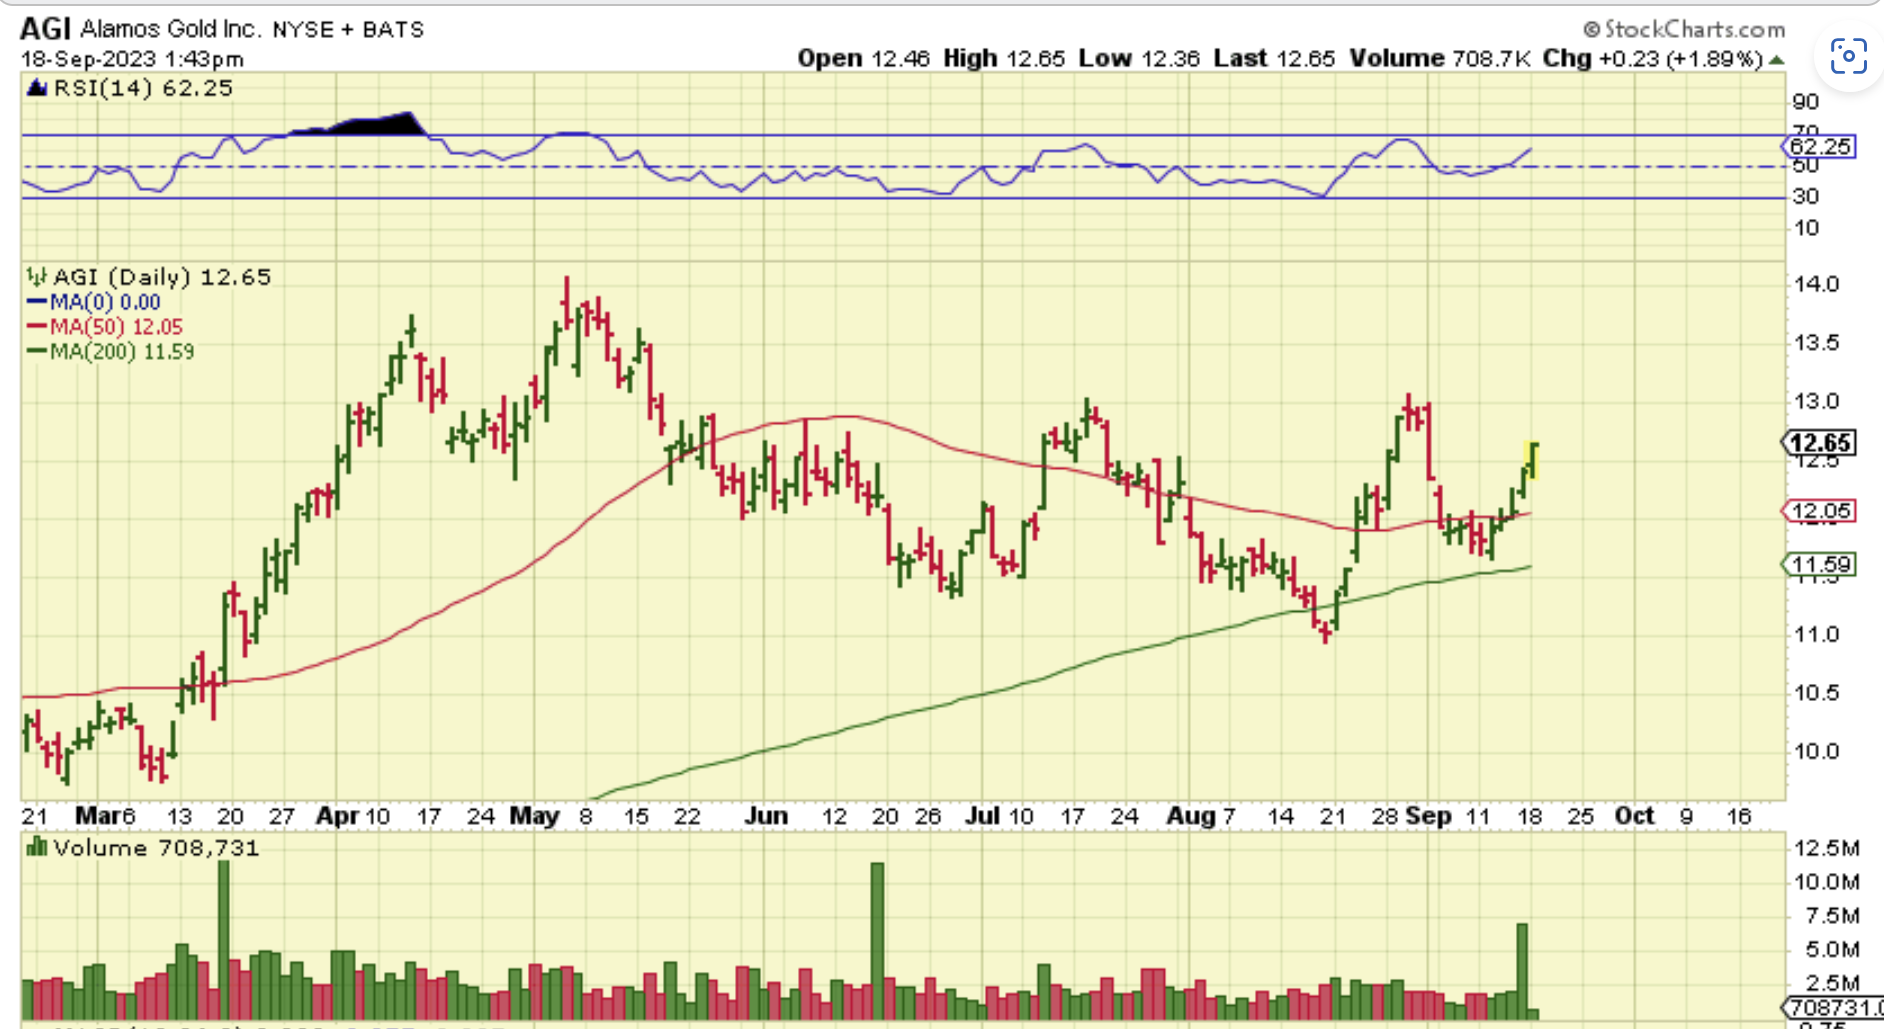Click the "Sep" month label on date axis
The image size is (1884, 1029).
click(x=1428, y=816)
